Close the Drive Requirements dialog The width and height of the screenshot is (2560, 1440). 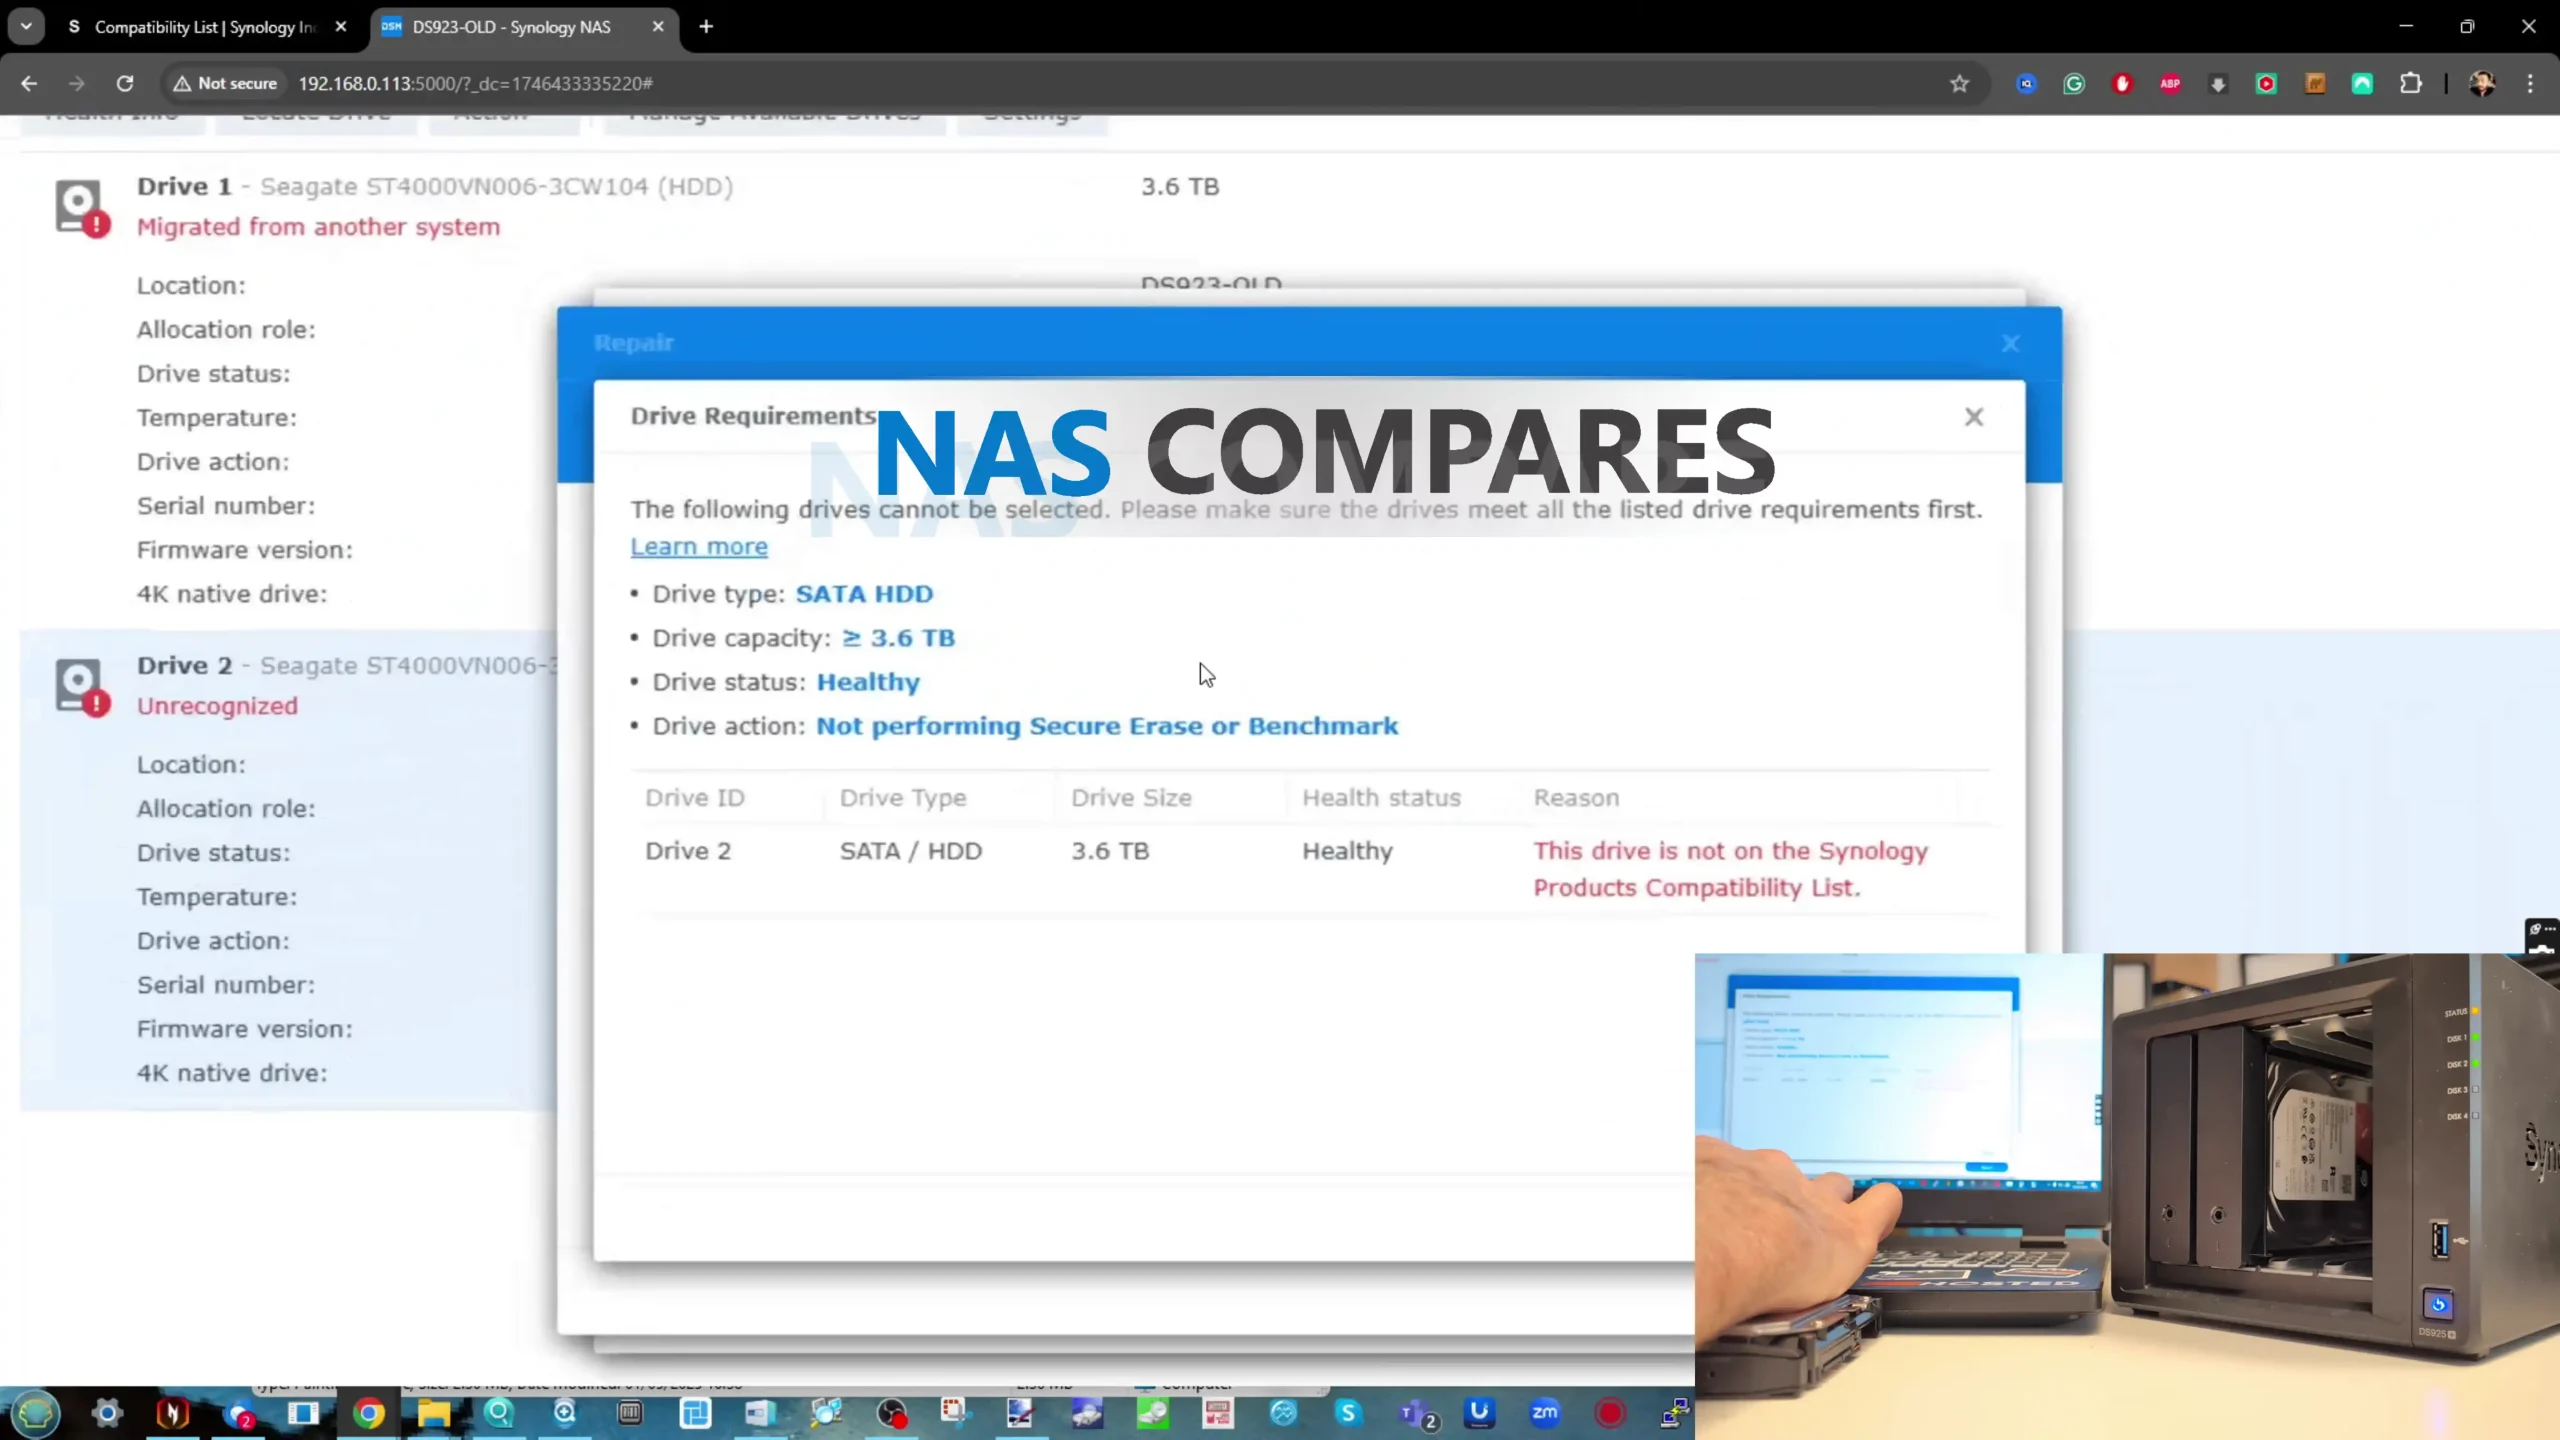pyautogui.click(x=1973, y=417)
